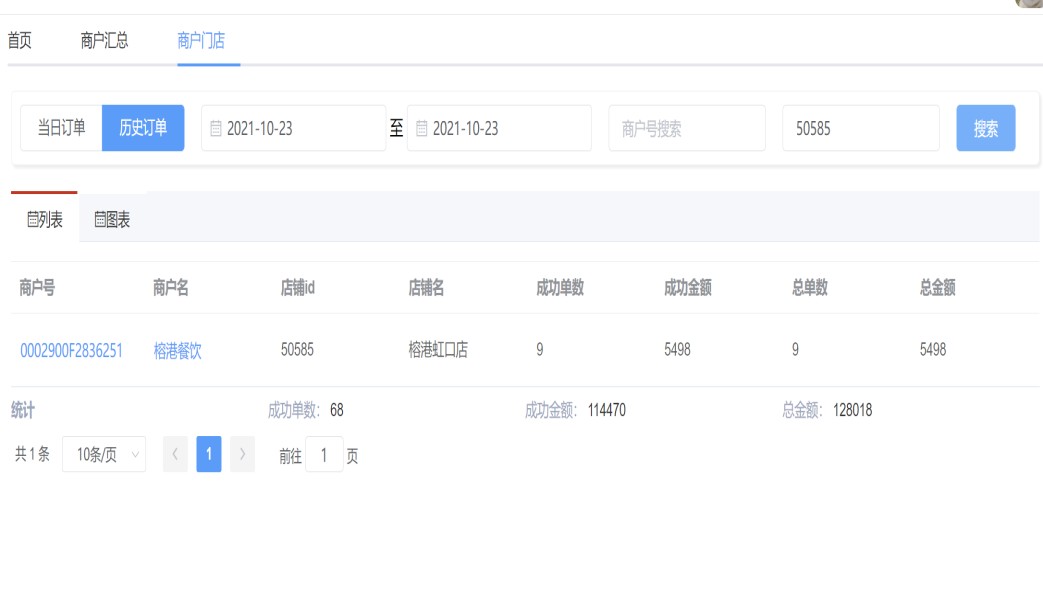This screenshot has height=605, width=1043.
Task: Open the 首页 tab
Action: point(20,41)
